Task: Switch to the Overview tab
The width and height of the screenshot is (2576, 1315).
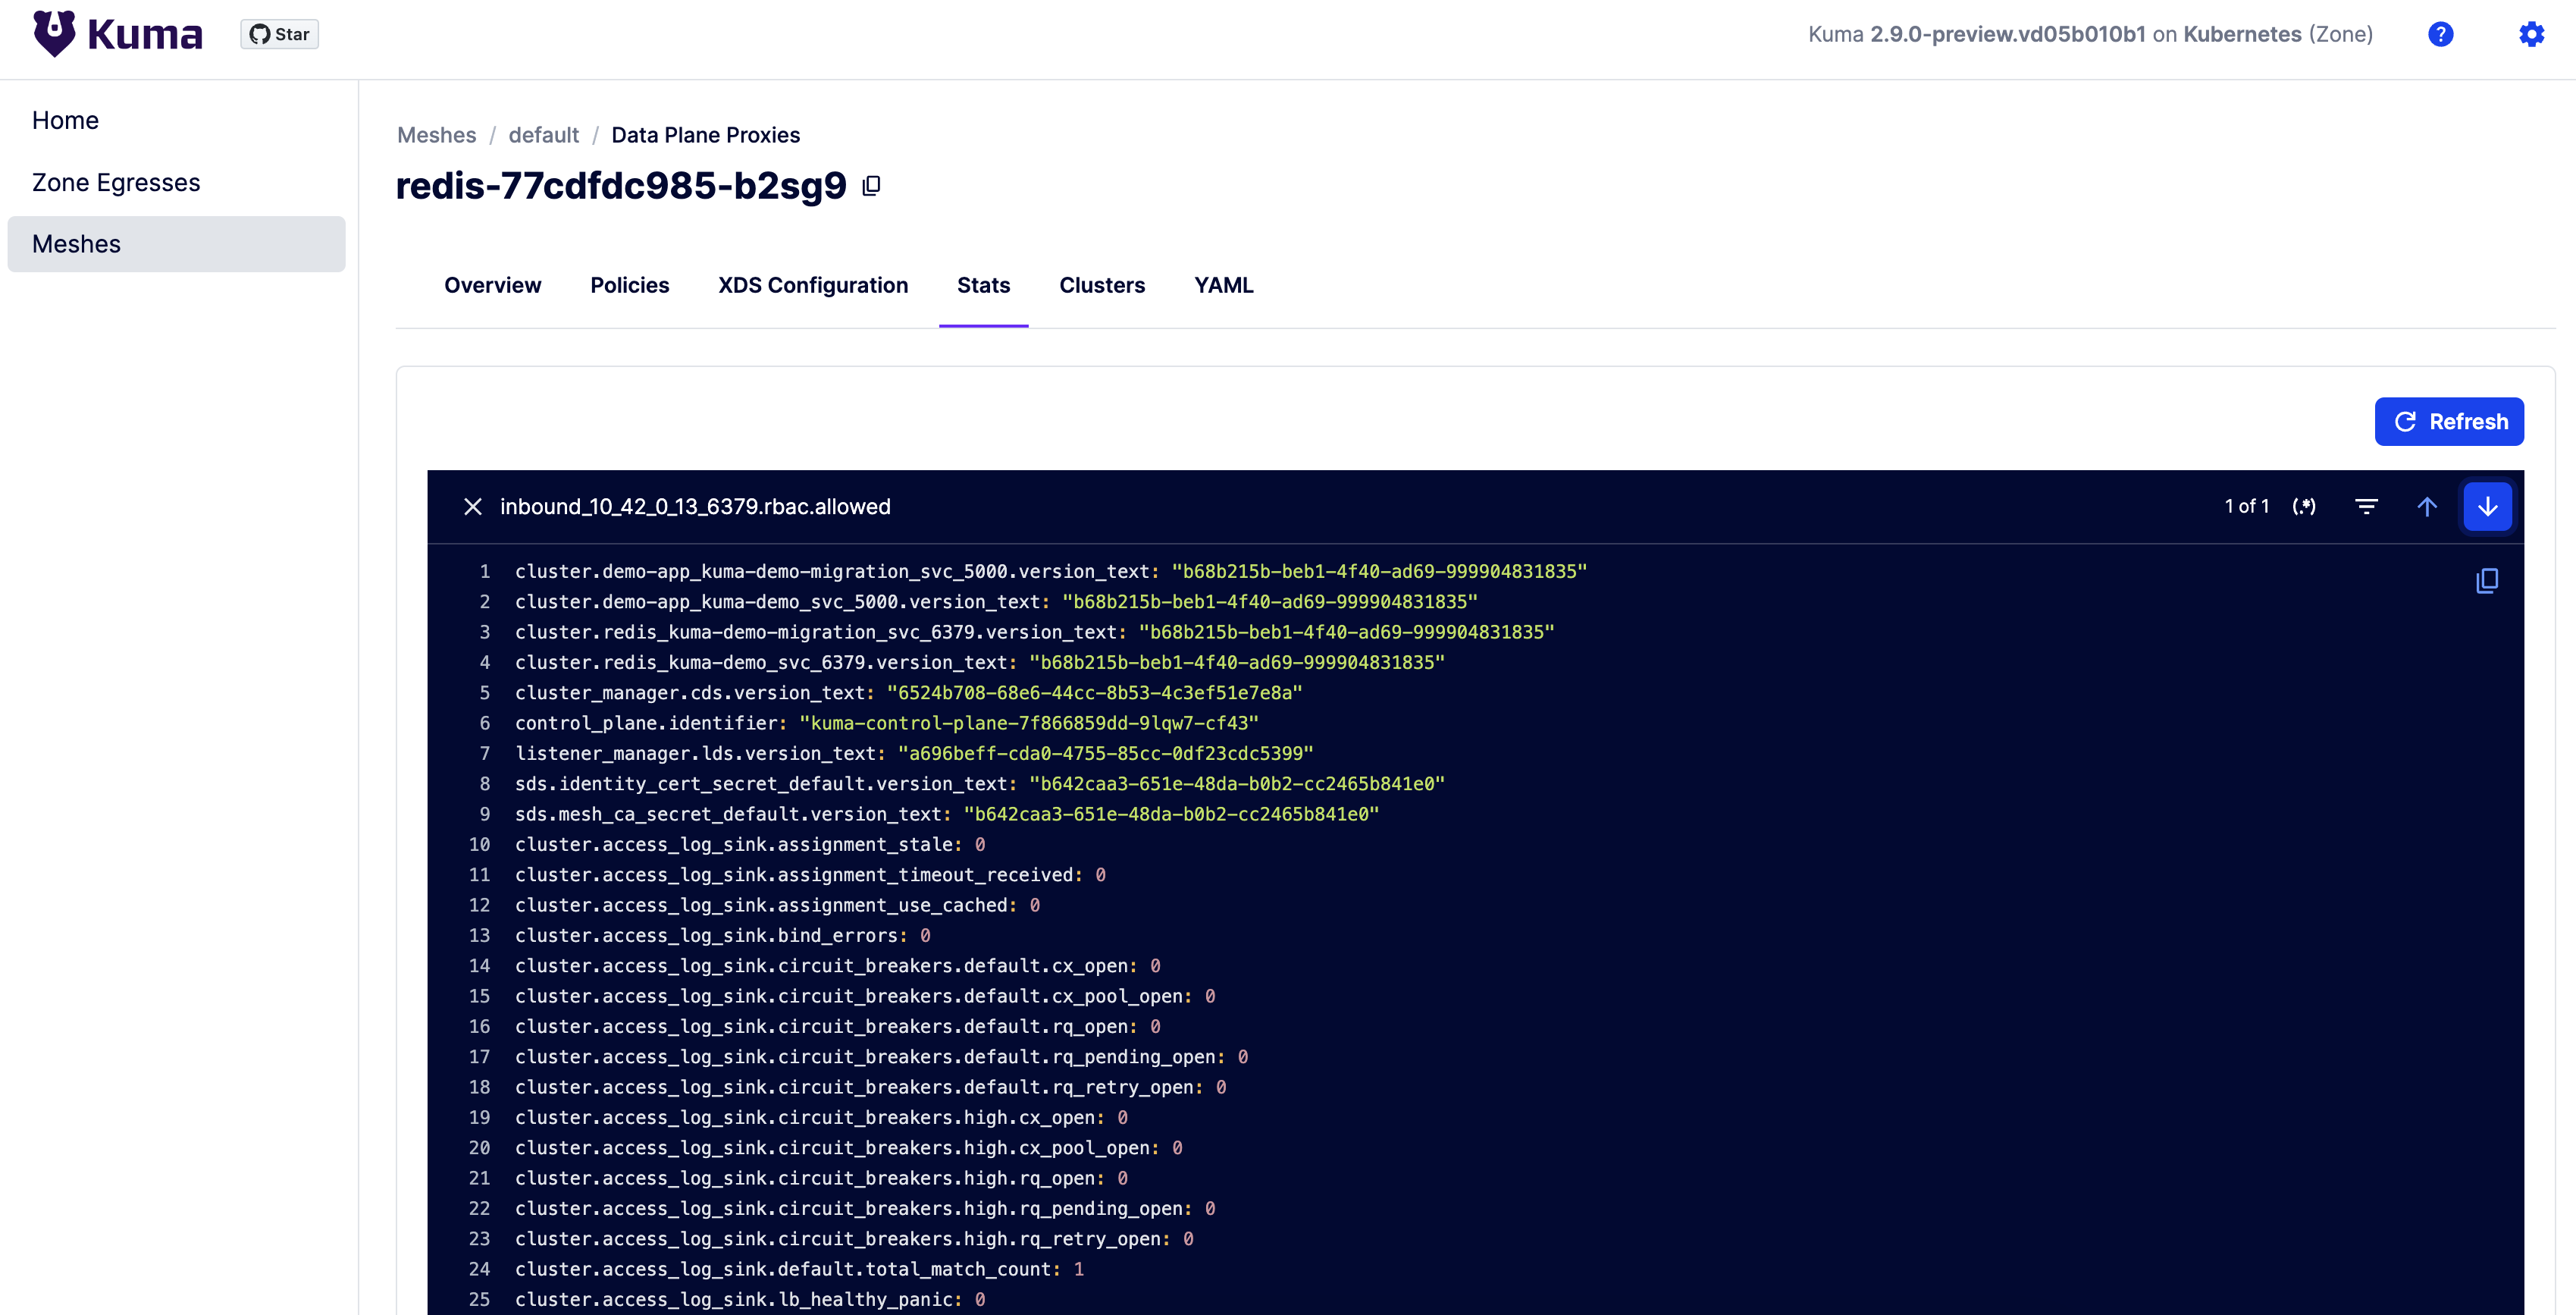Action: pos(492,285)
